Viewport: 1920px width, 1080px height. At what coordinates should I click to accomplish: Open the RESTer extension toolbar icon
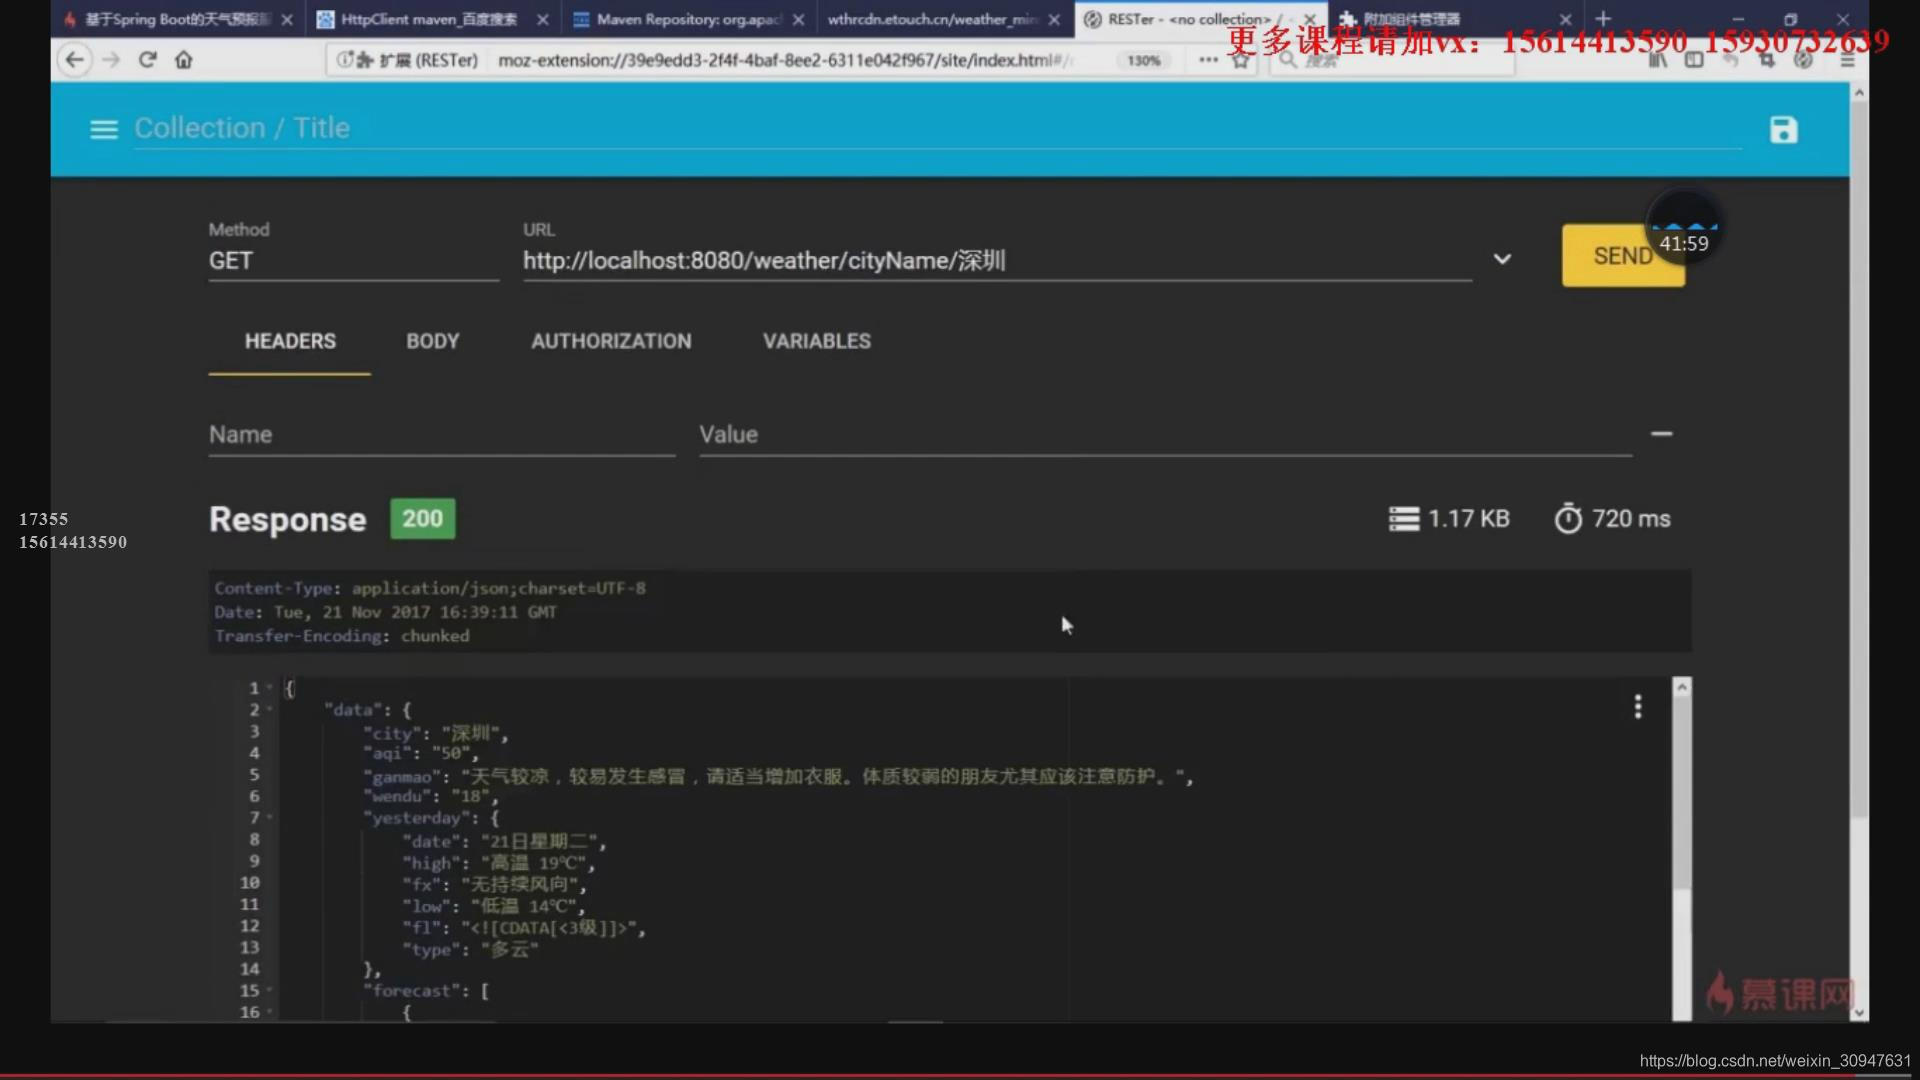pos(1803,60)
